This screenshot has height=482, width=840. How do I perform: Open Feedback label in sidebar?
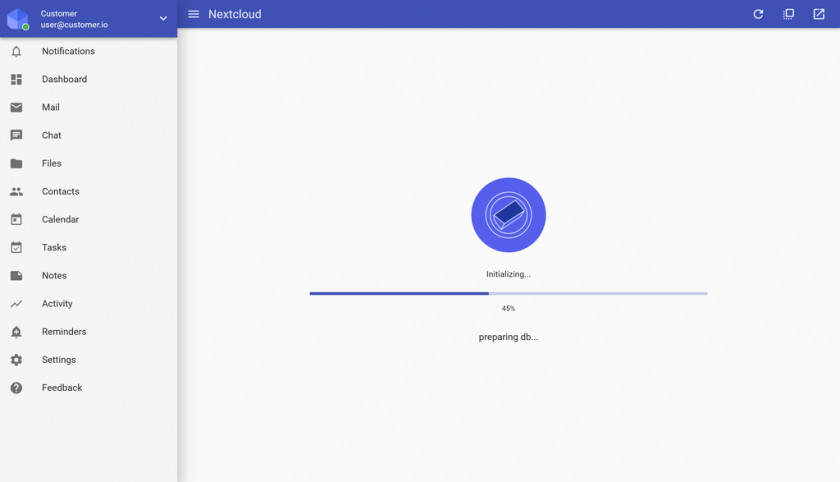tap(62, 388)
